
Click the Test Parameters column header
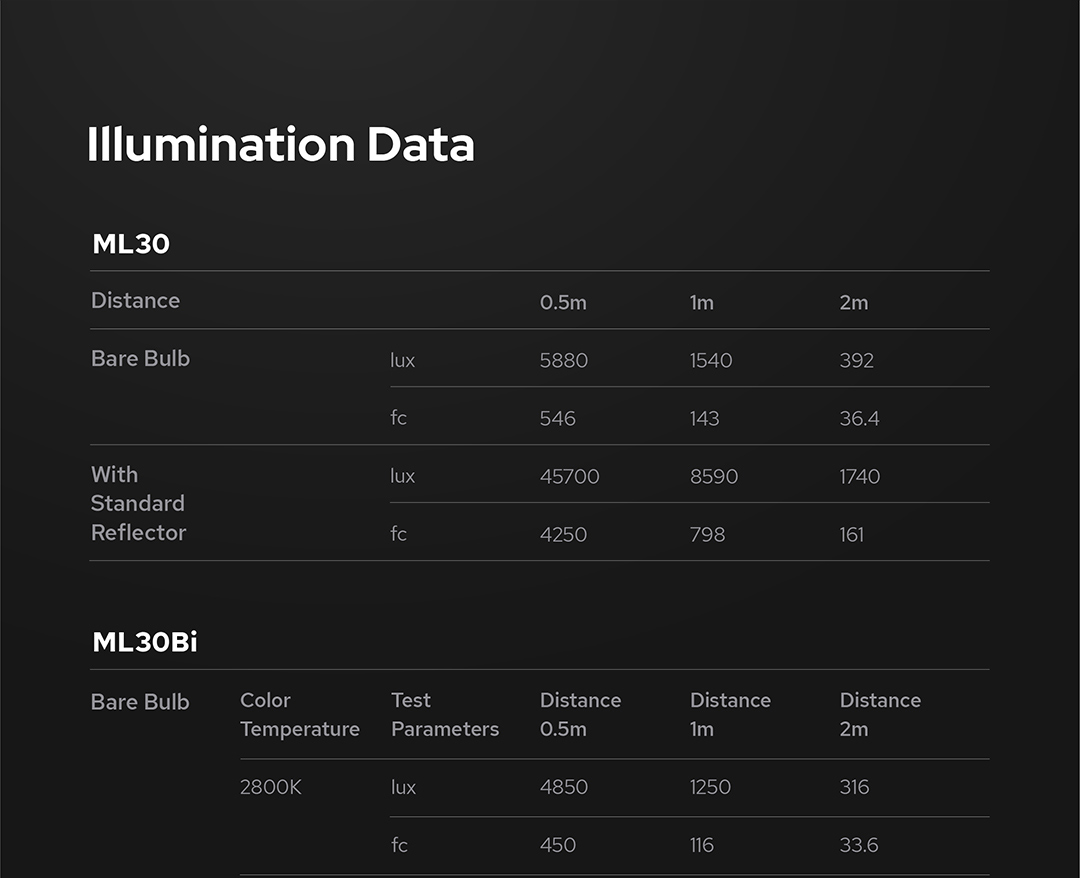tap(444, 715)
